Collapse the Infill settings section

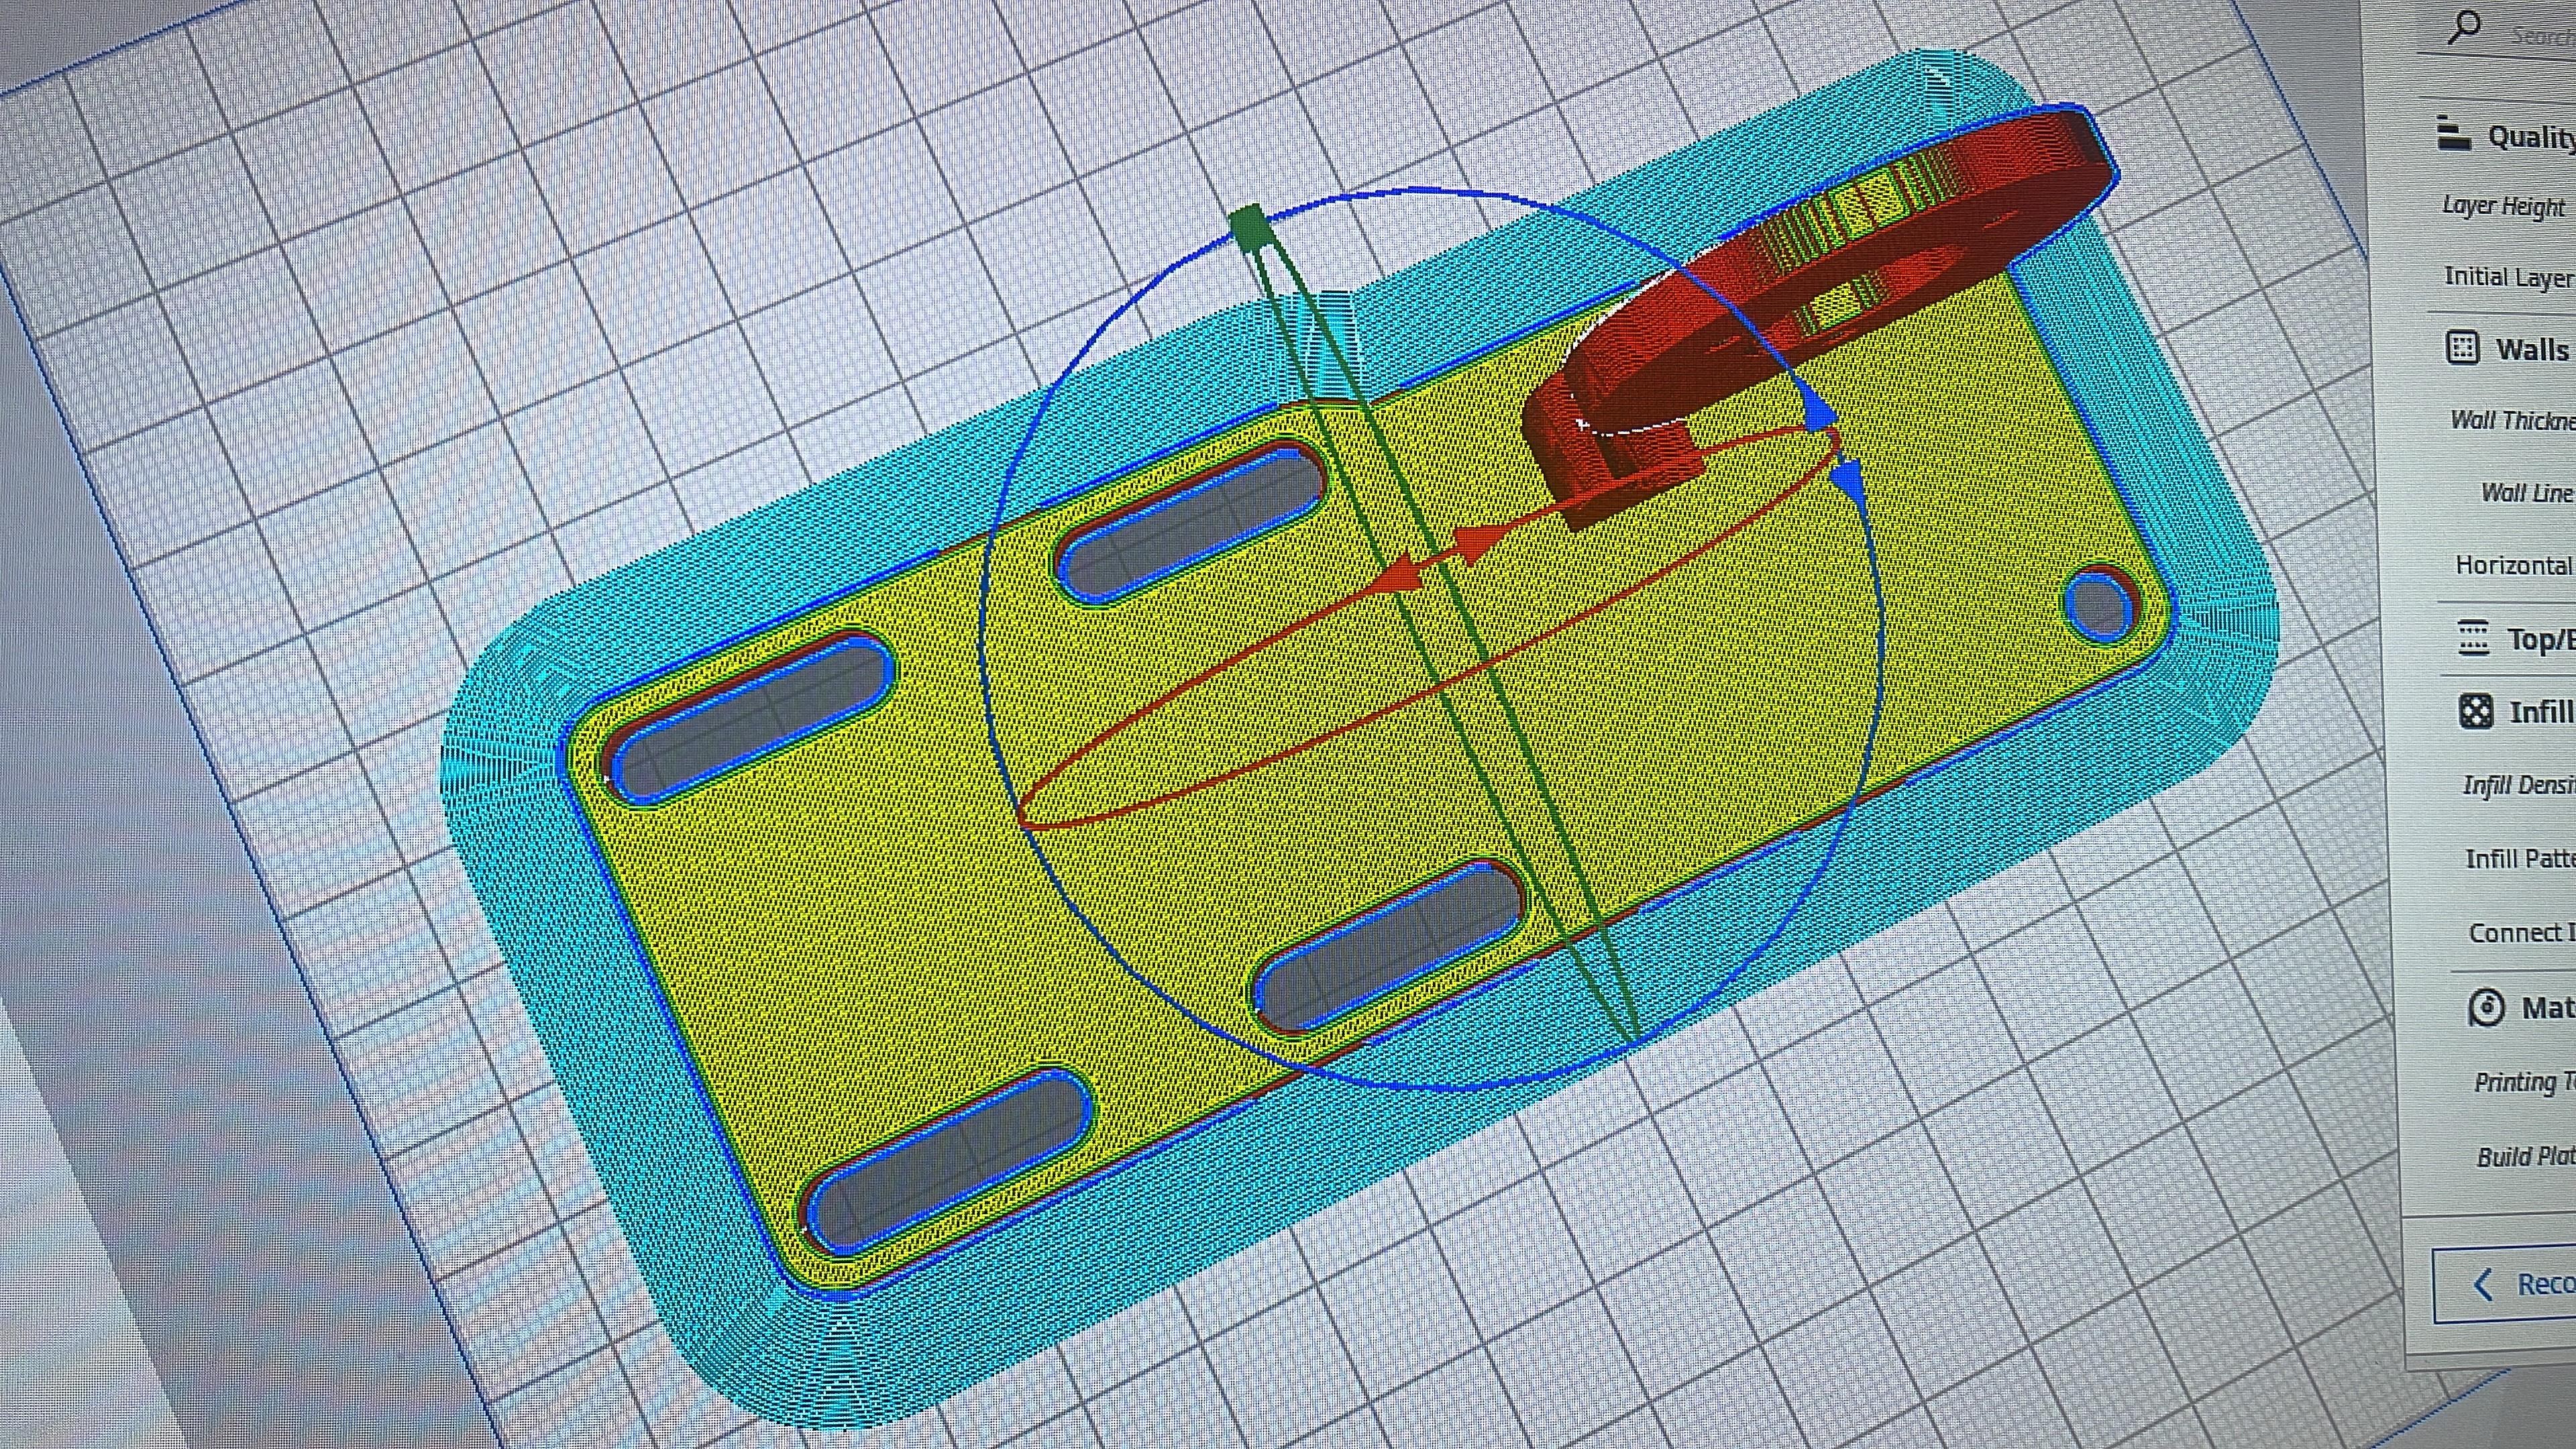click(x=2541, y=712)
